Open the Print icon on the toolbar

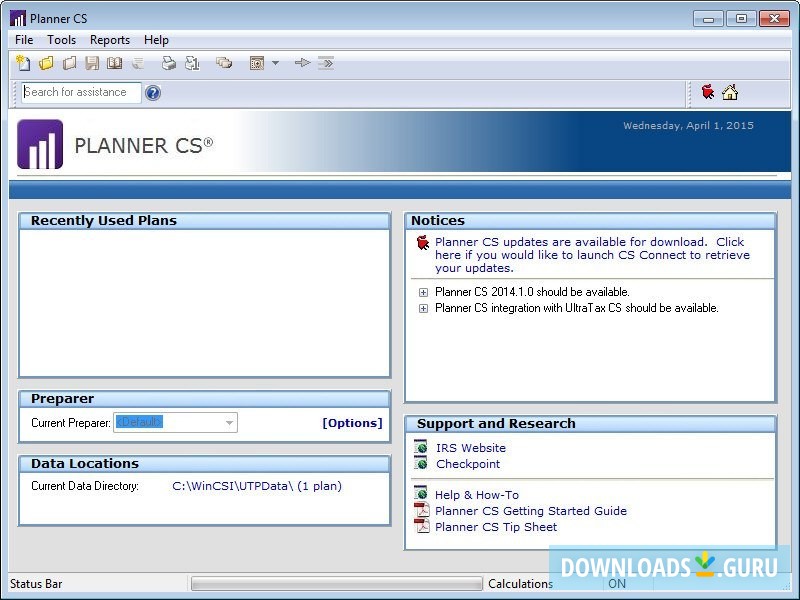(168, 63)
